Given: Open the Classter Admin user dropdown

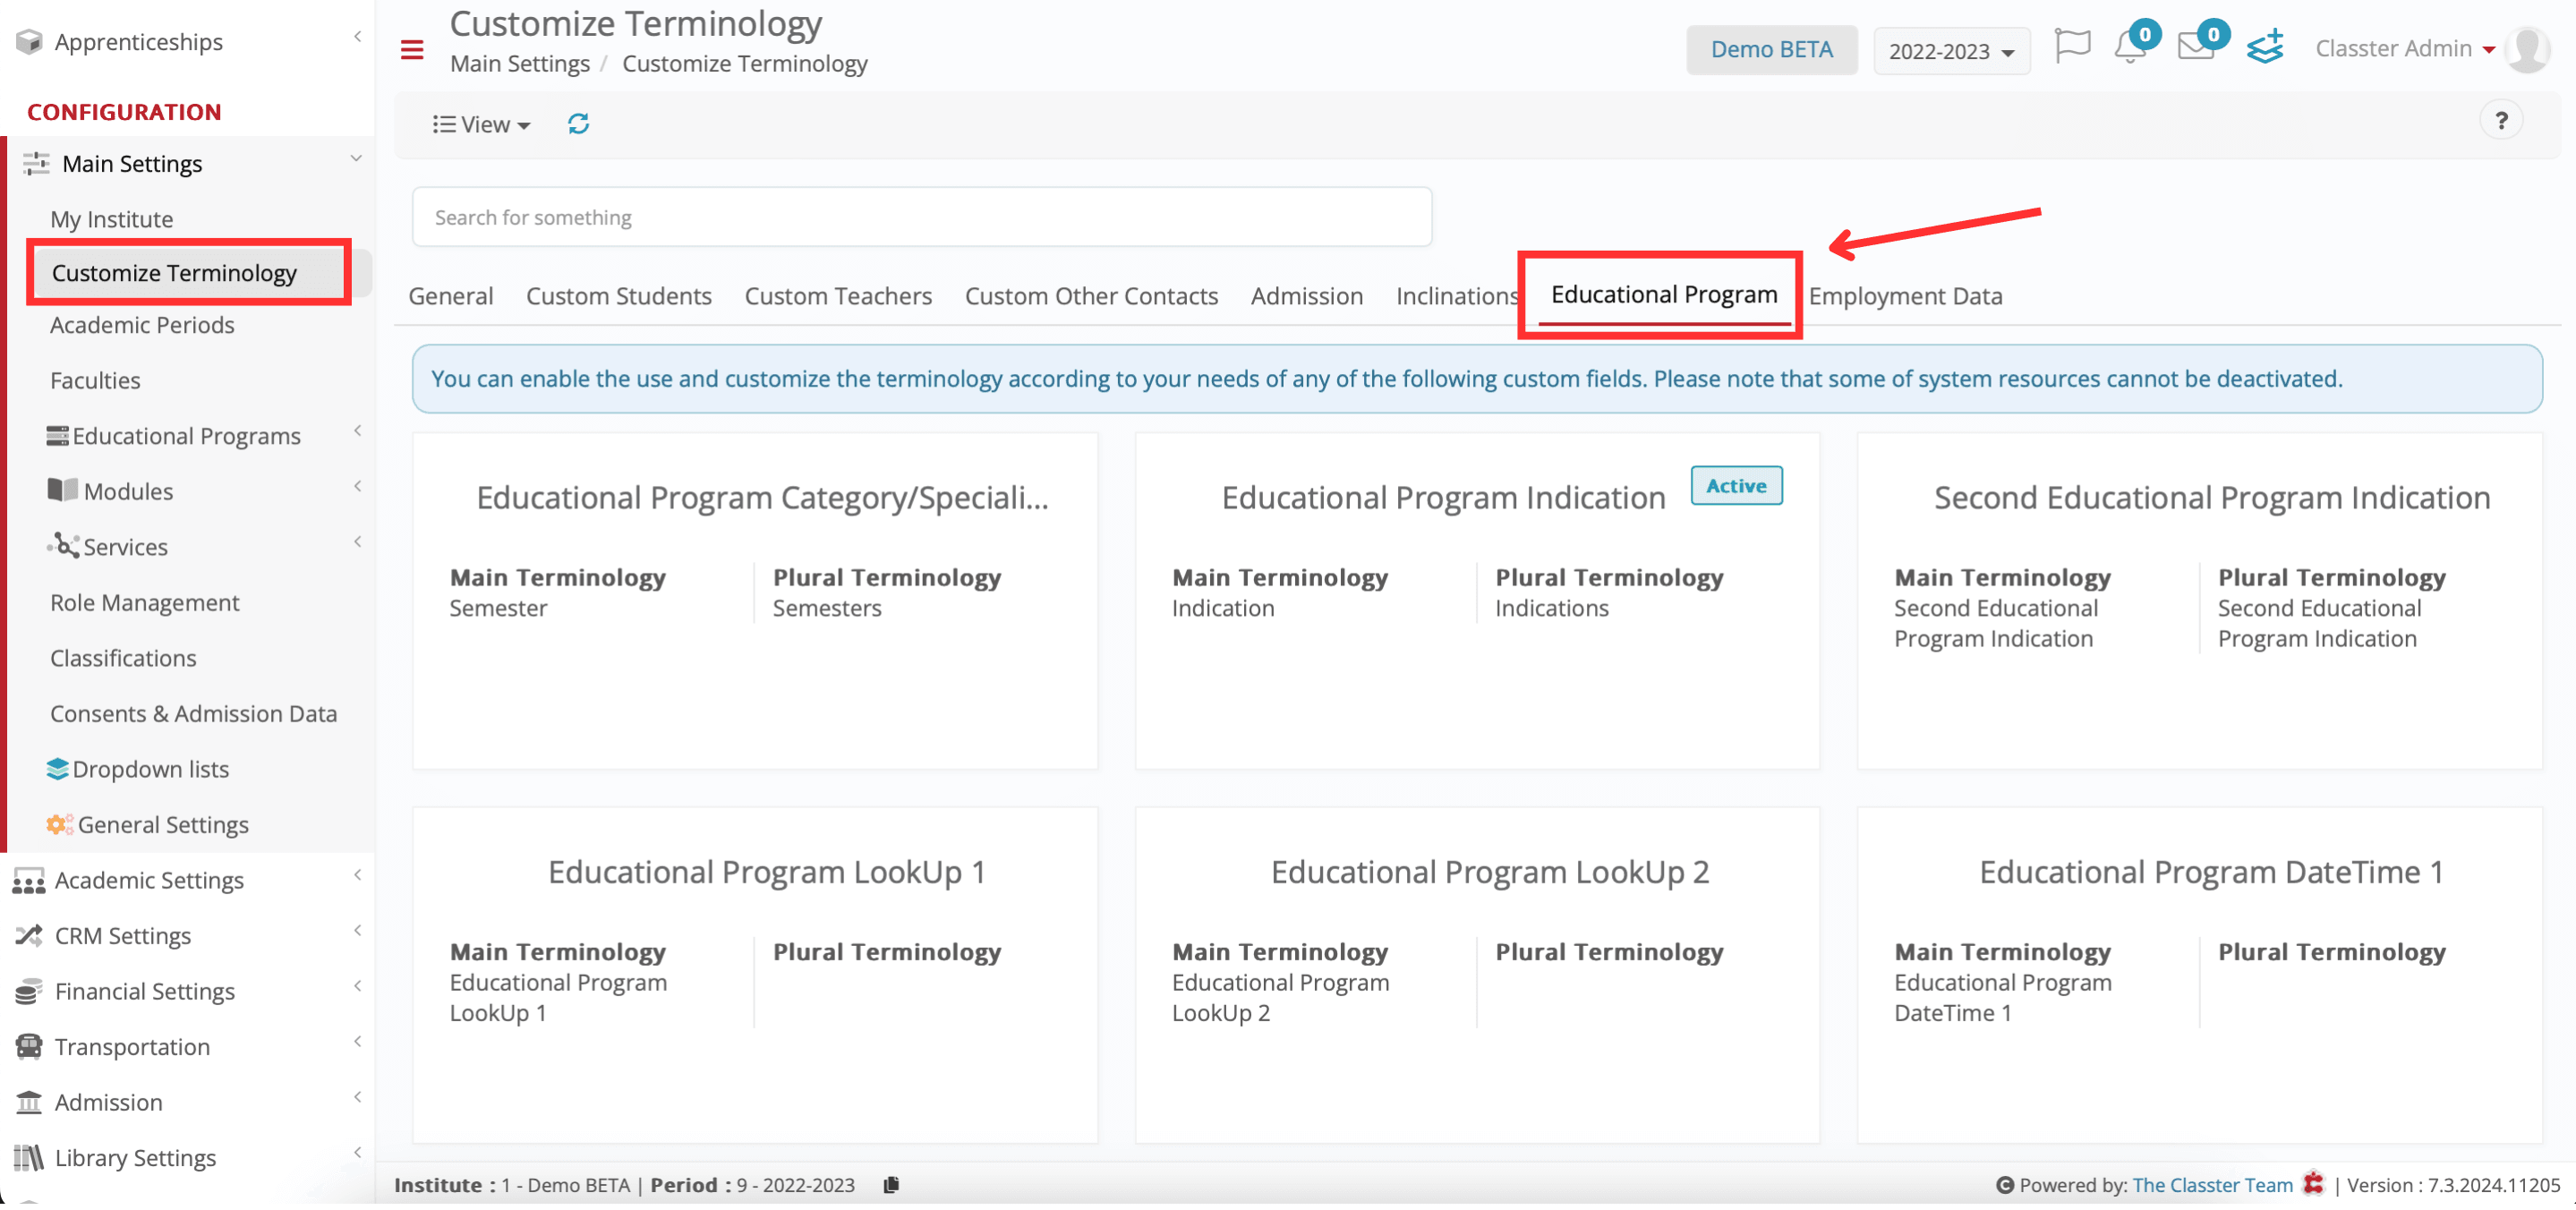Looking at the screenshot, I should coord(2404,48).
